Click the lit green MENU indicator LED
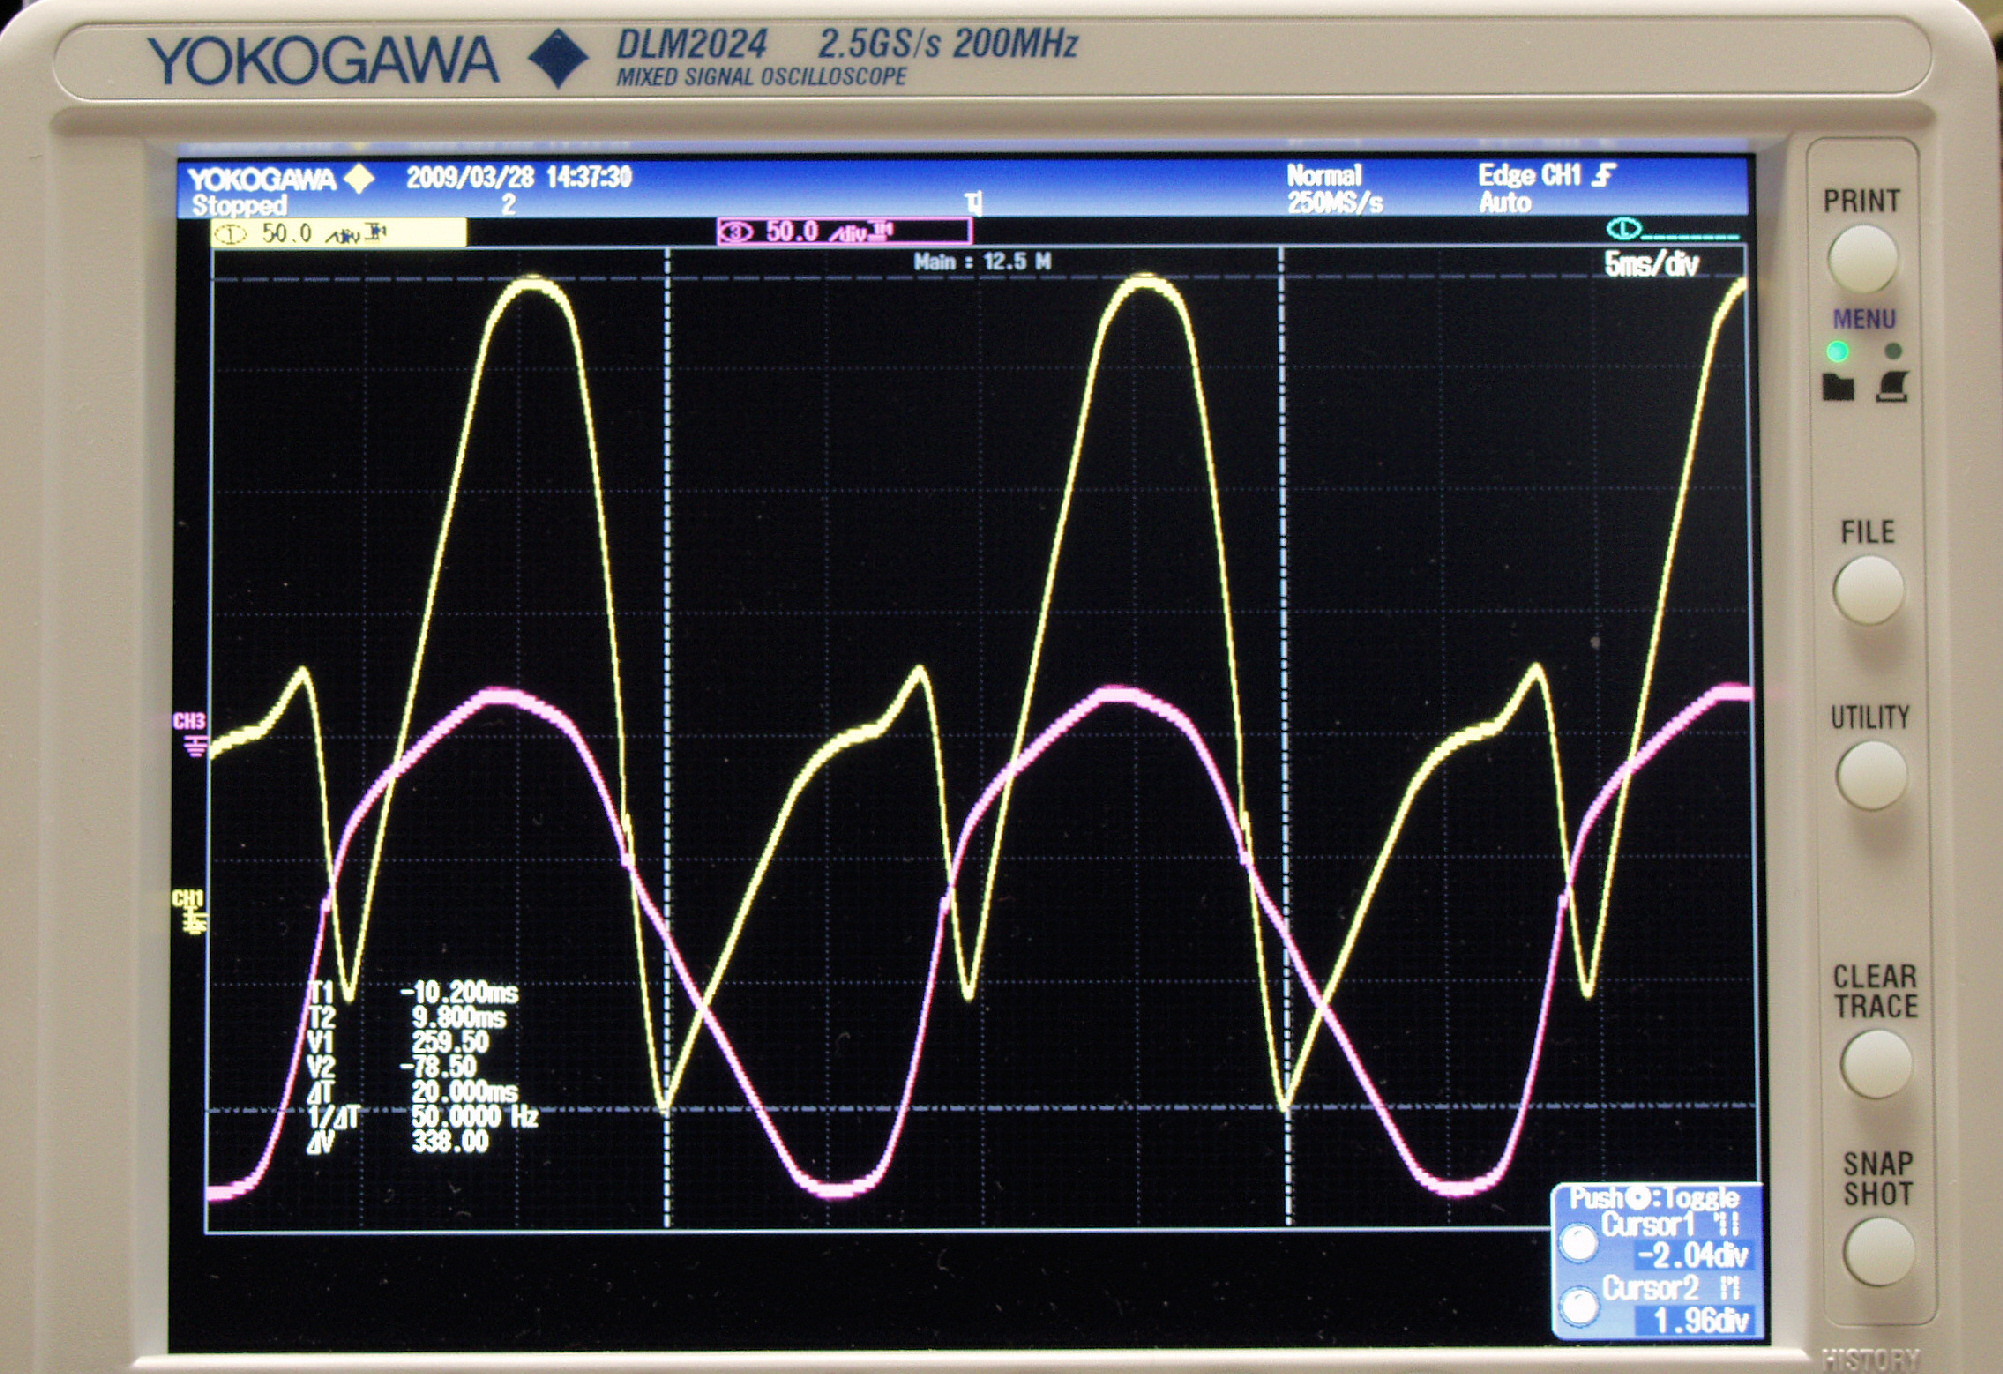Image resolution: width=2003 pixels, height=1374 pixels. (1837, 351)
